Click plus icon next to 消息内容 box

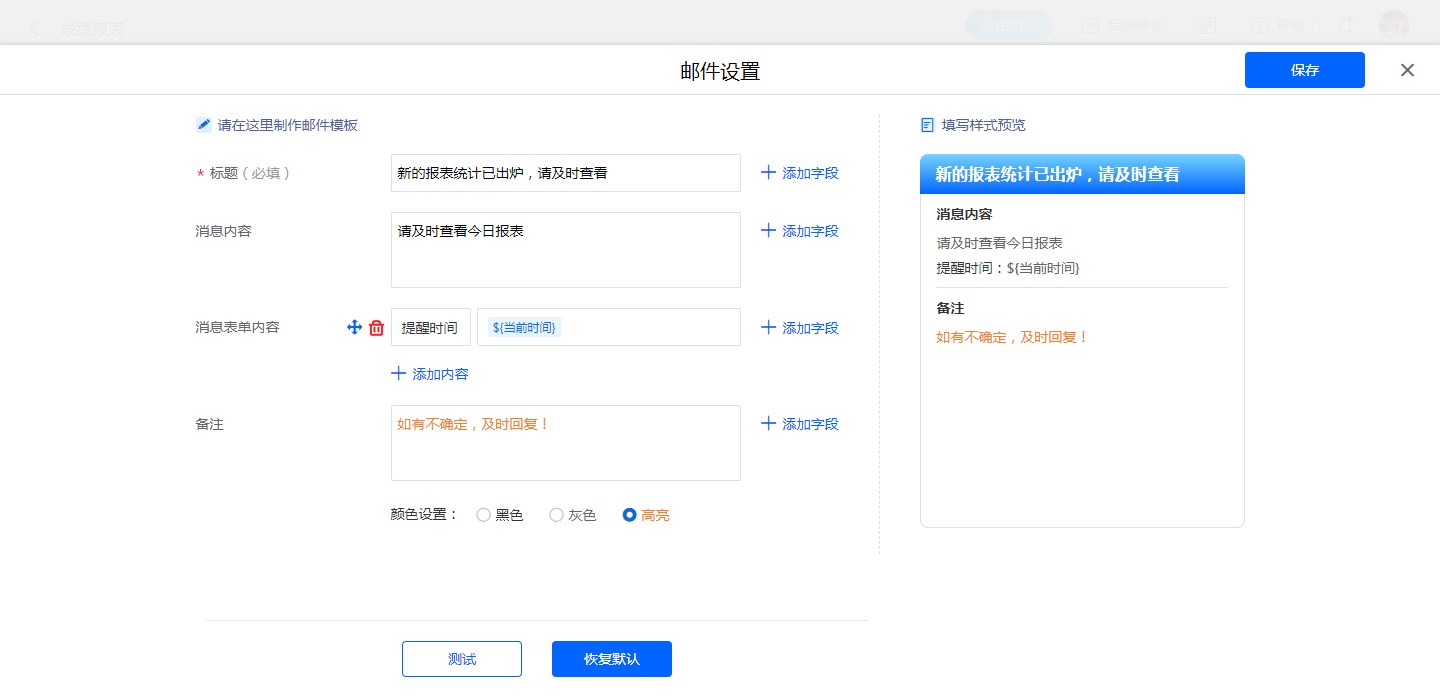[x=768, y=231]
